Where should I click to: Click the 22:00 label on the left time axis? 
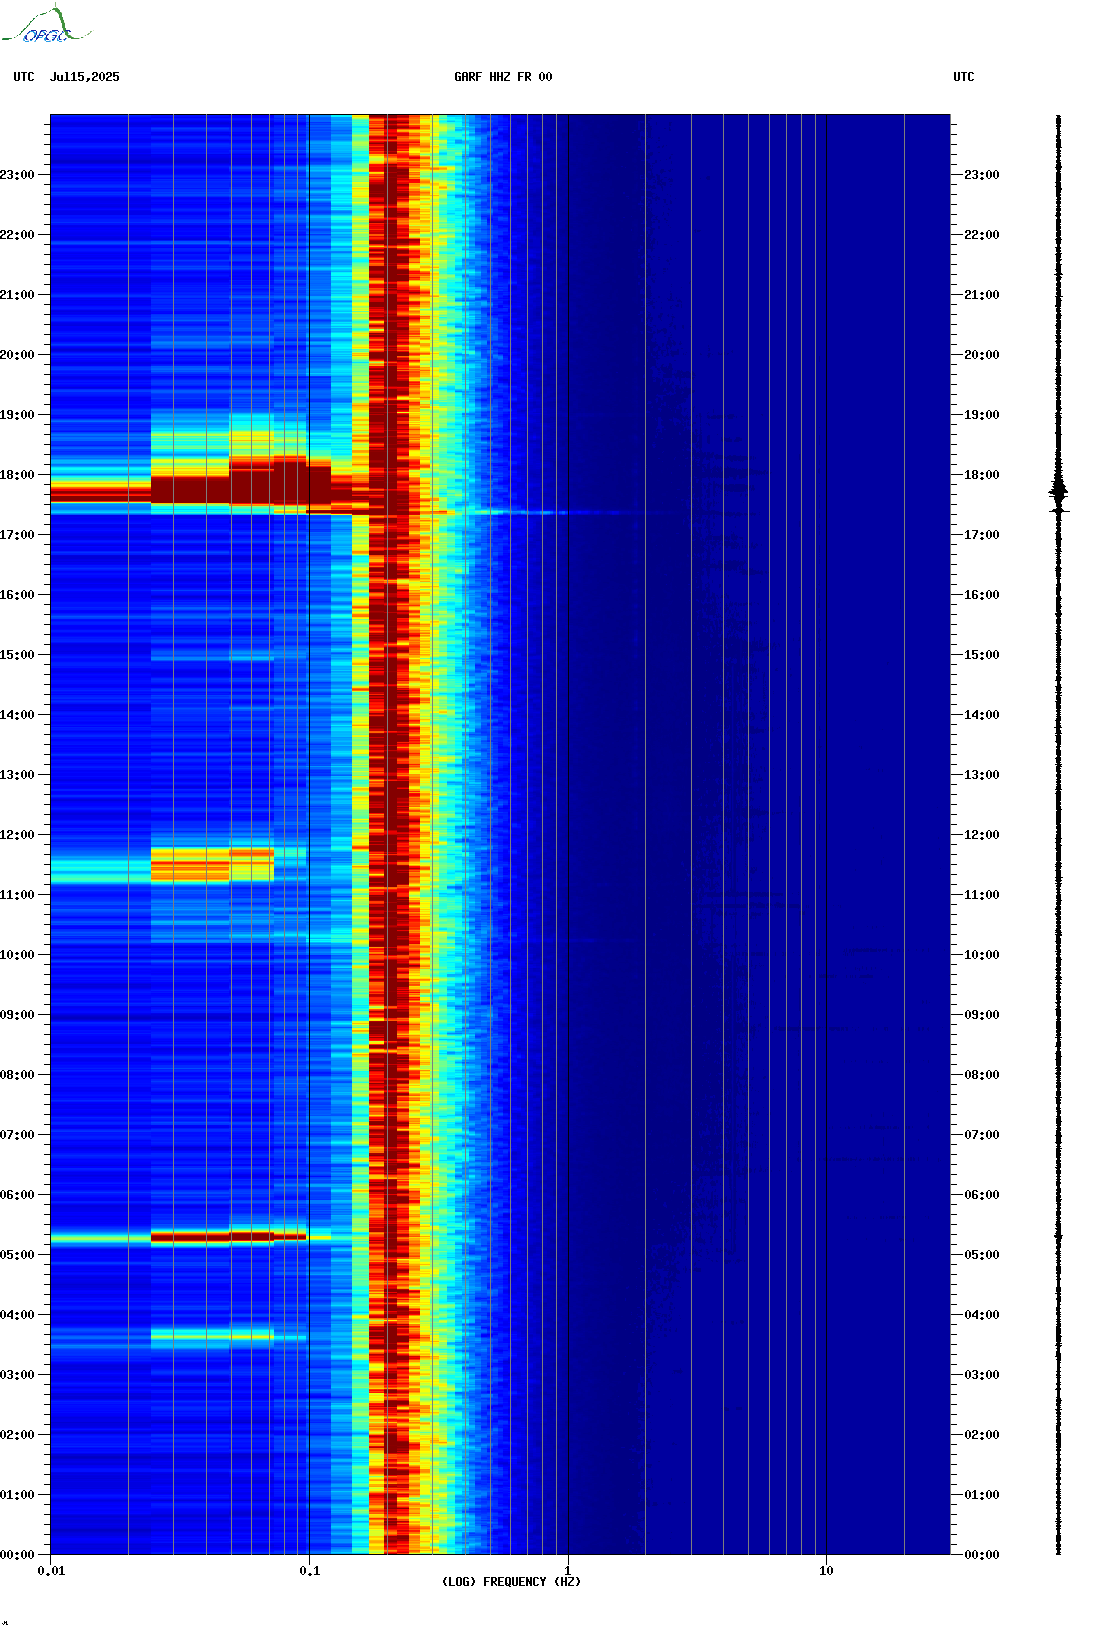click(x=17, y=235)
